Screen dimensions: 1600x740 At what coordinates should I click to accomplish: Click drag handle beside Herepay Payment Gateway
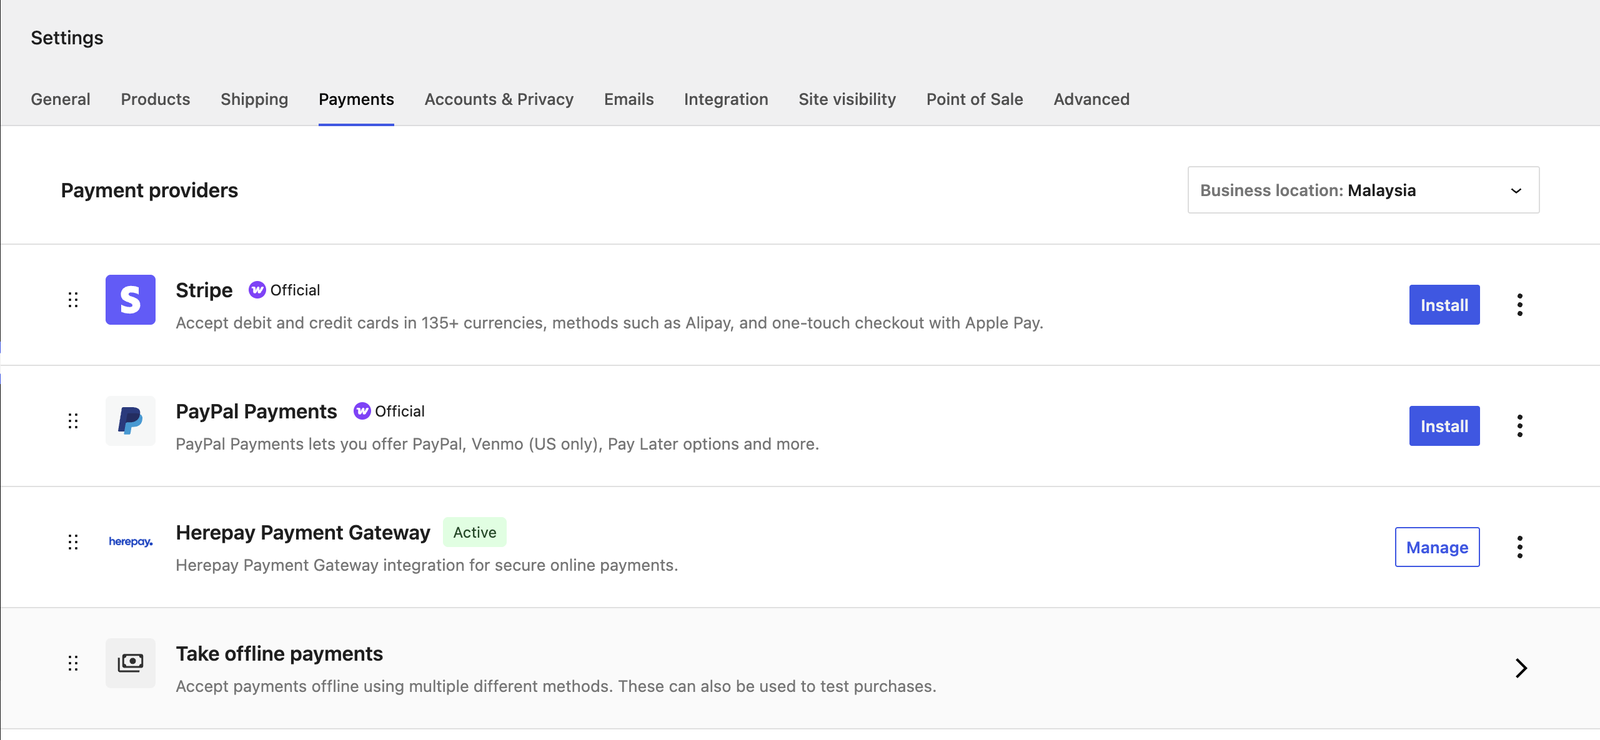(73, 542)
